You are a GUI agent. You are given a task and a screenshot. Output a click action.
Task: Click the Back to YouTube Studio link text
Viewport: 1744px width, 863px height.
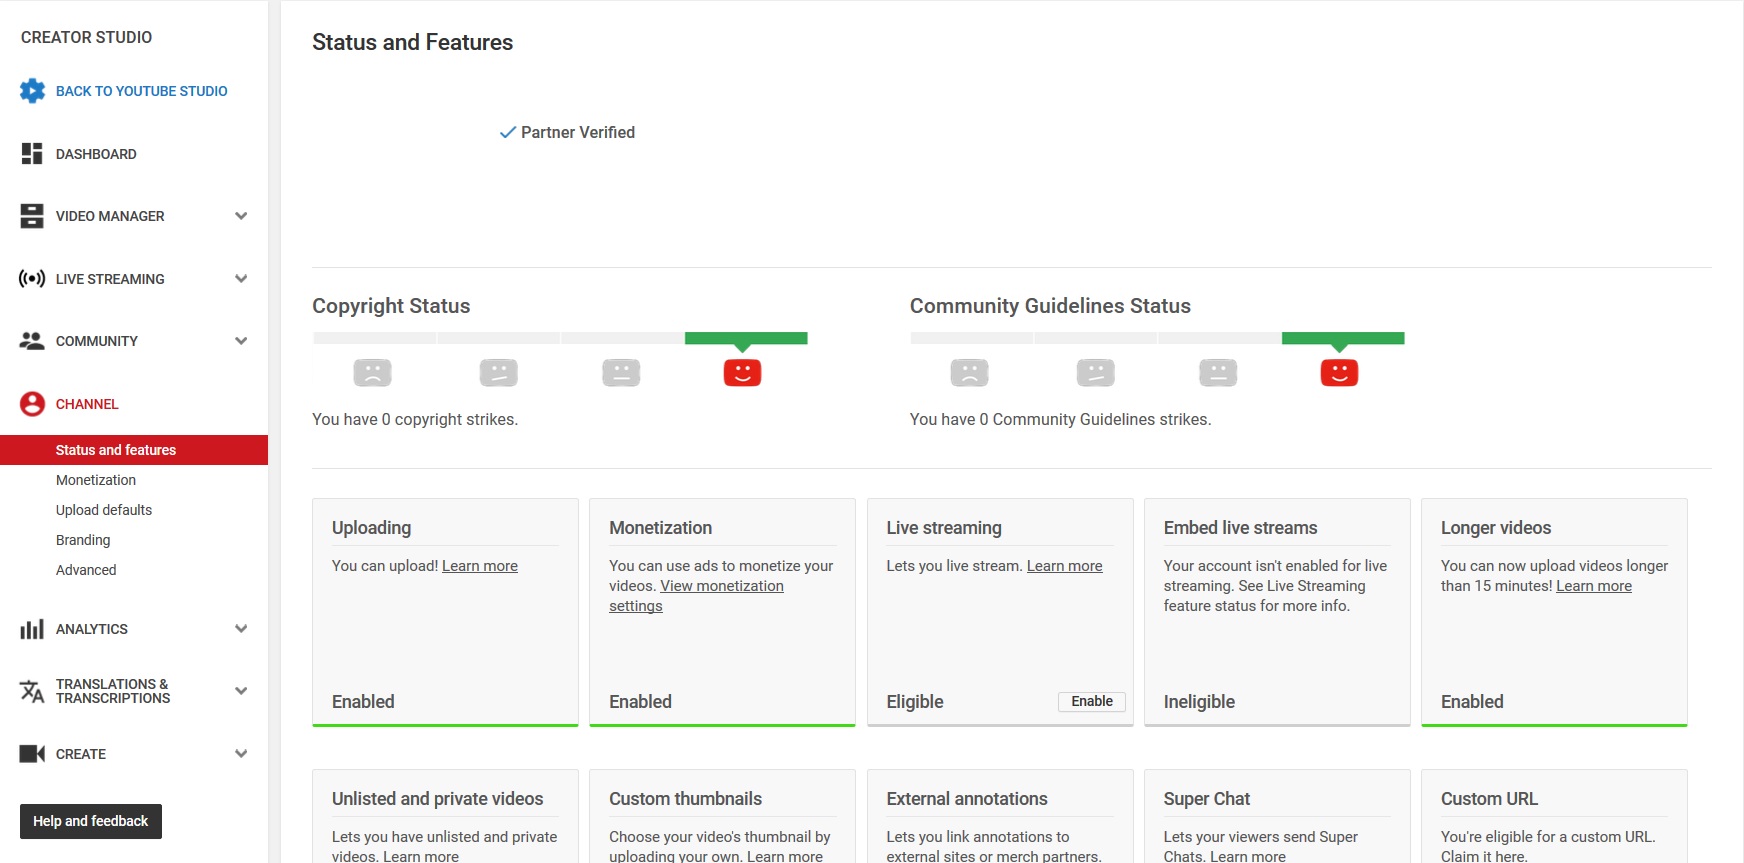(x=142, y=91)
